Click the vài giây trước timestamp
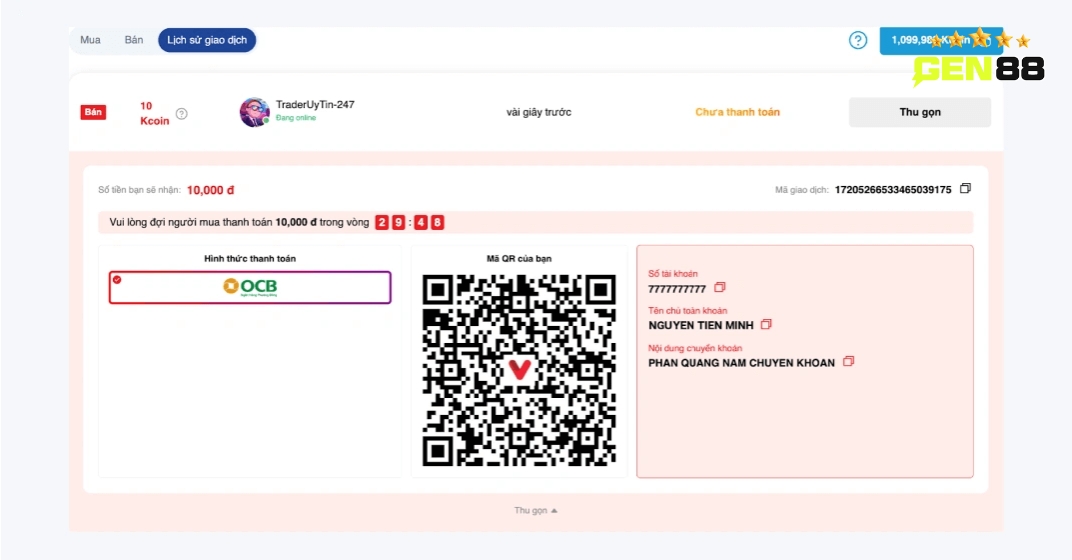This screenshot has height=560, width=1072. pyautogui.click(x=539, y=112)
